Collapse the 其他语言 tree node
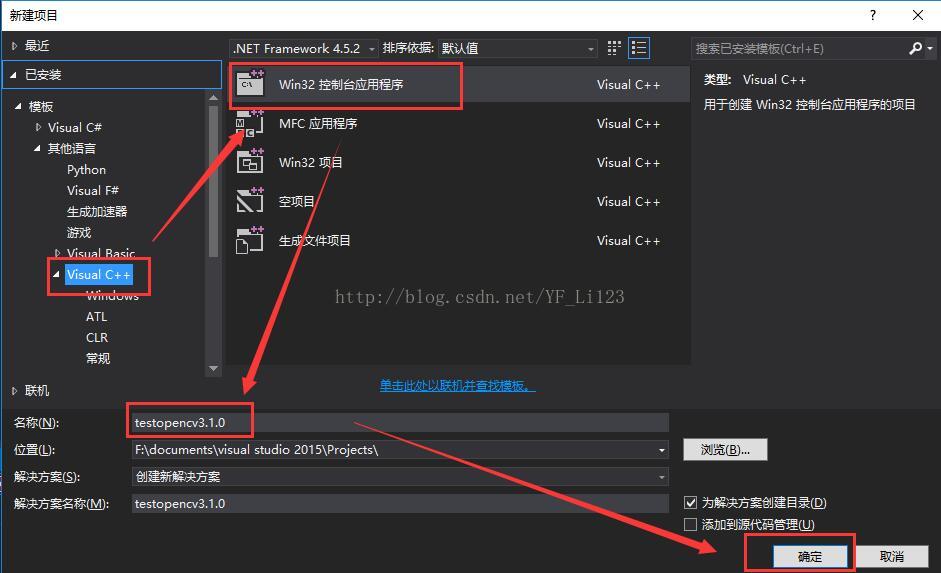The width and height of the screenshot is (941, 573). click(x=37, y=148)
